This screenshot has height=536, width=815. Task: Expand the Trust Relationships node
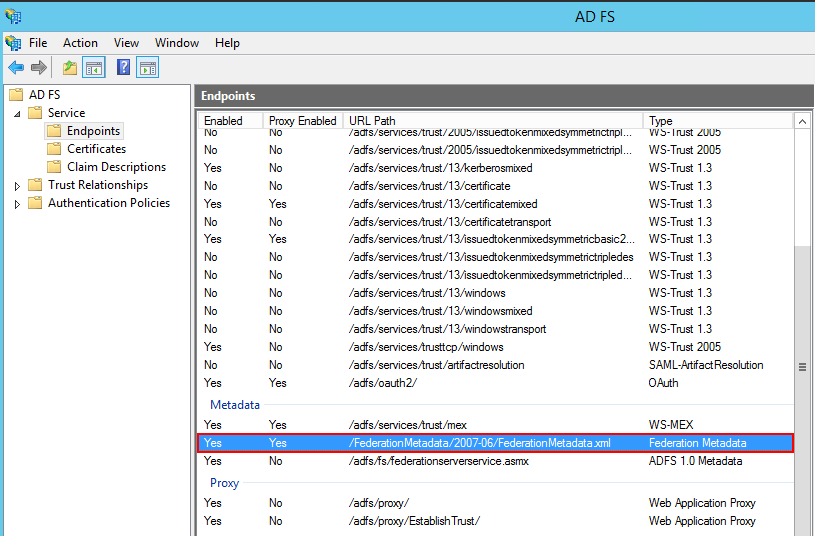pos(17,186)
